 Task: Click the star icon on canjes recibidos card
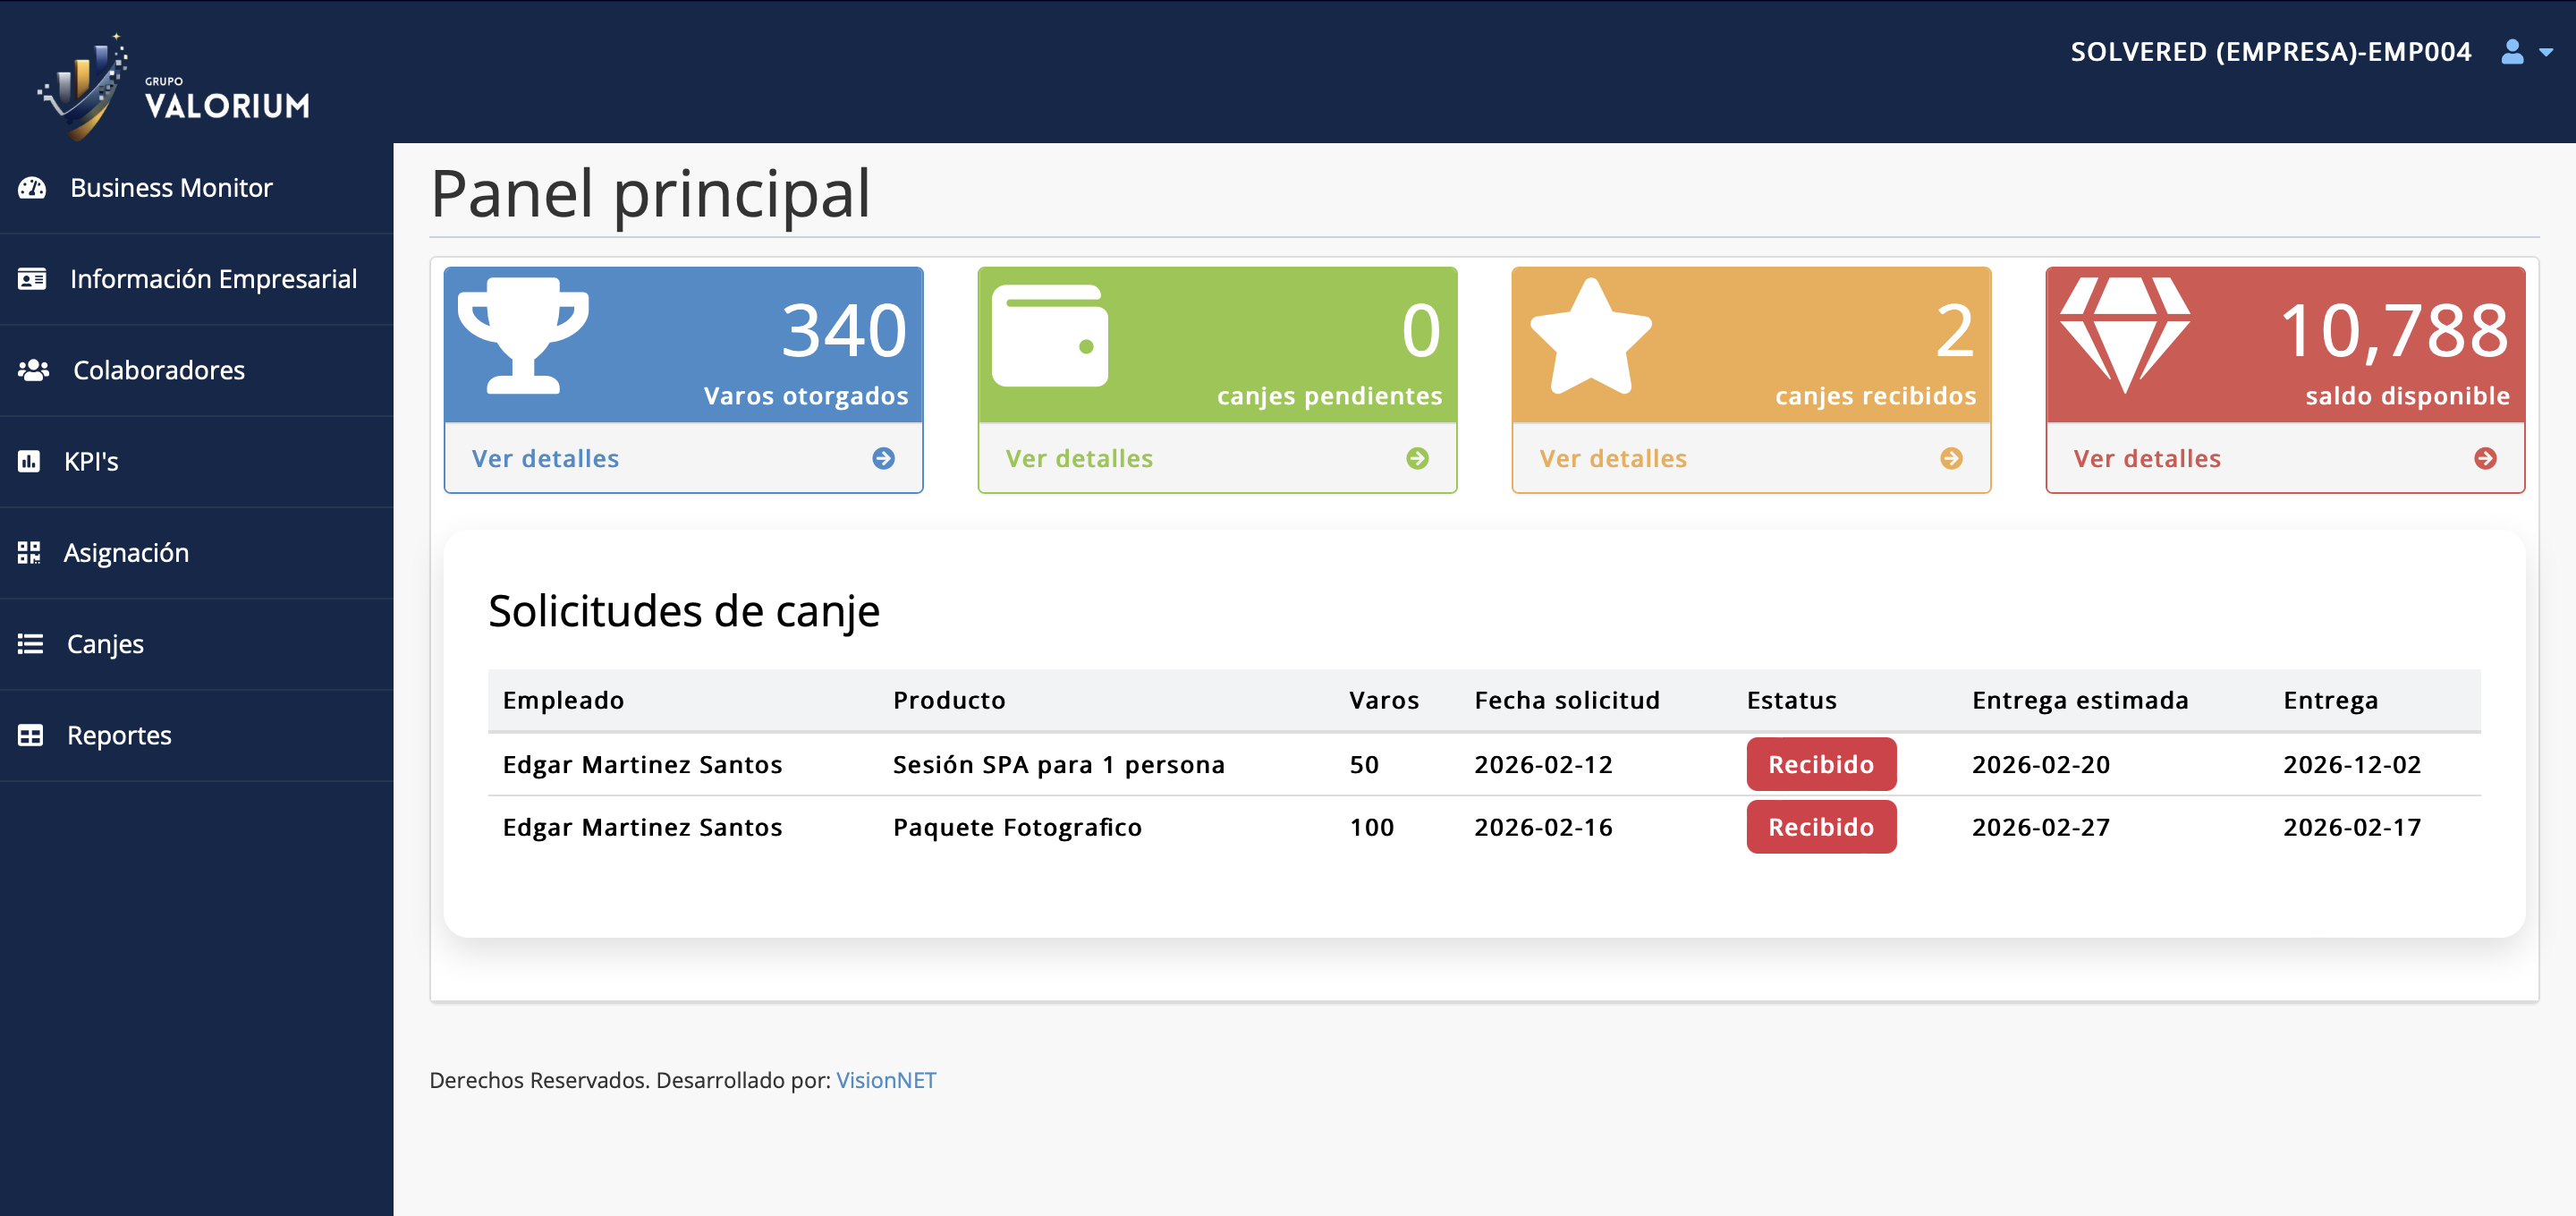(x=1591, y=336)
